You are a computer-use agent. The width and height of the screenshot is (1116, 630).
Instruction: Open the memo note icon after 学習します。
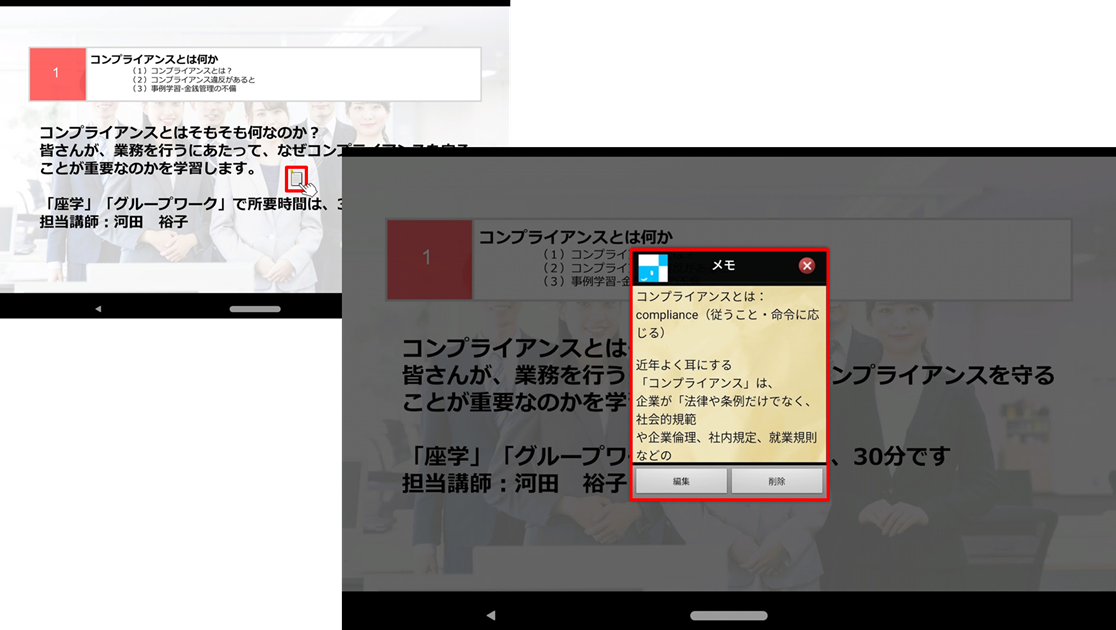click(297, 179)
